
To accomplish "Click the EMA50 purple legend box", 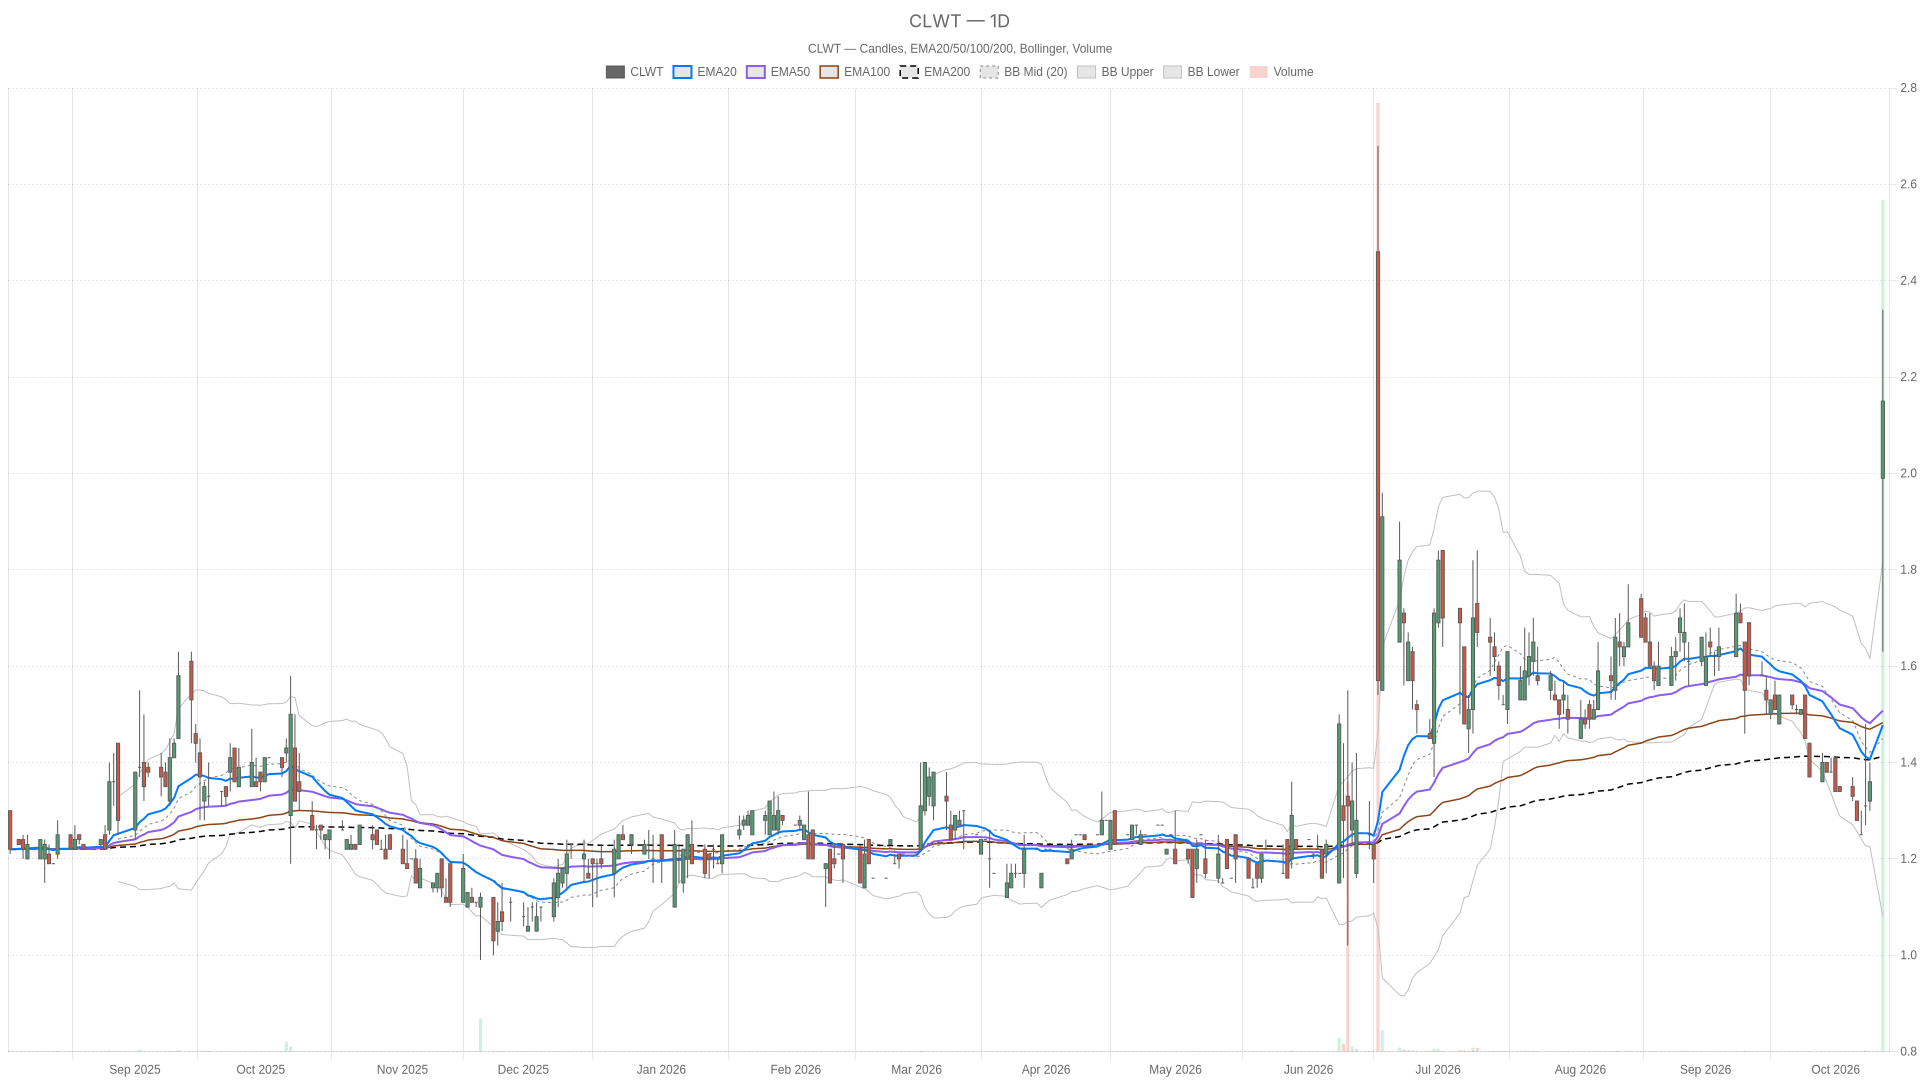I will (756, 72).
